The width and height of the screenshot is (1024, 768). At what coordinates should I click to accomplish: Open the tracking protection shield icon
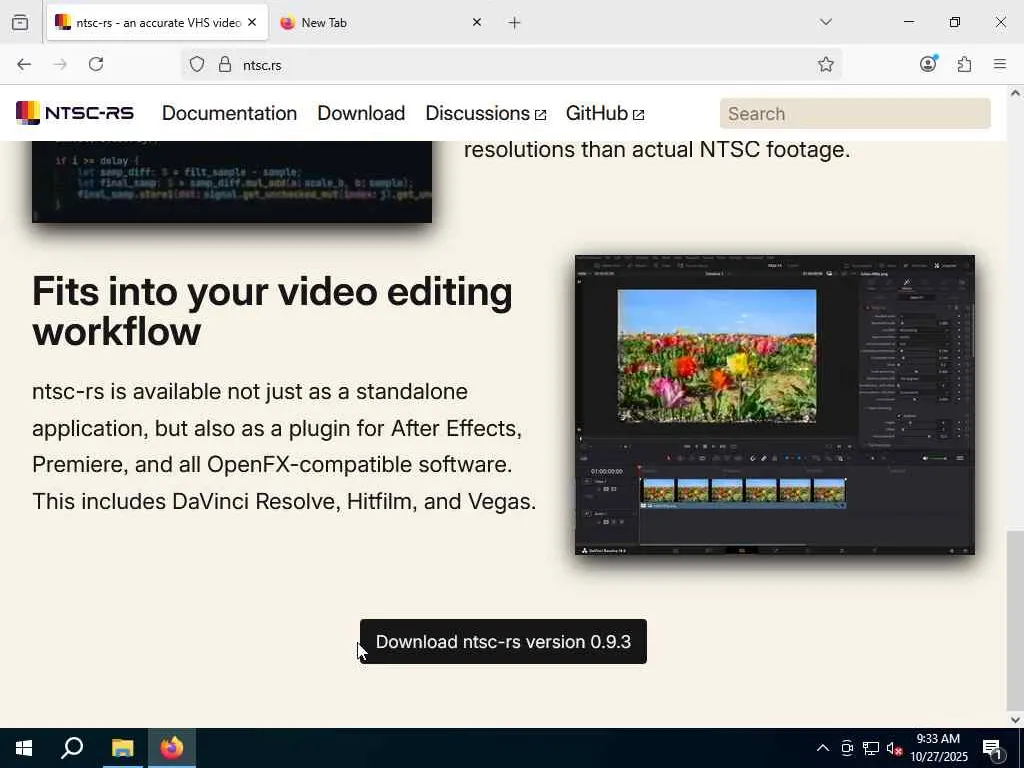point(197,65)
